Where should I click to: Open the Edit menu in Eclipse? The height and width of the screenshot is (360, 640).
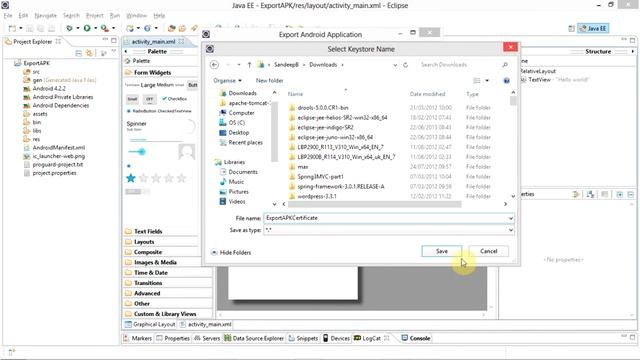pos(23,16)
